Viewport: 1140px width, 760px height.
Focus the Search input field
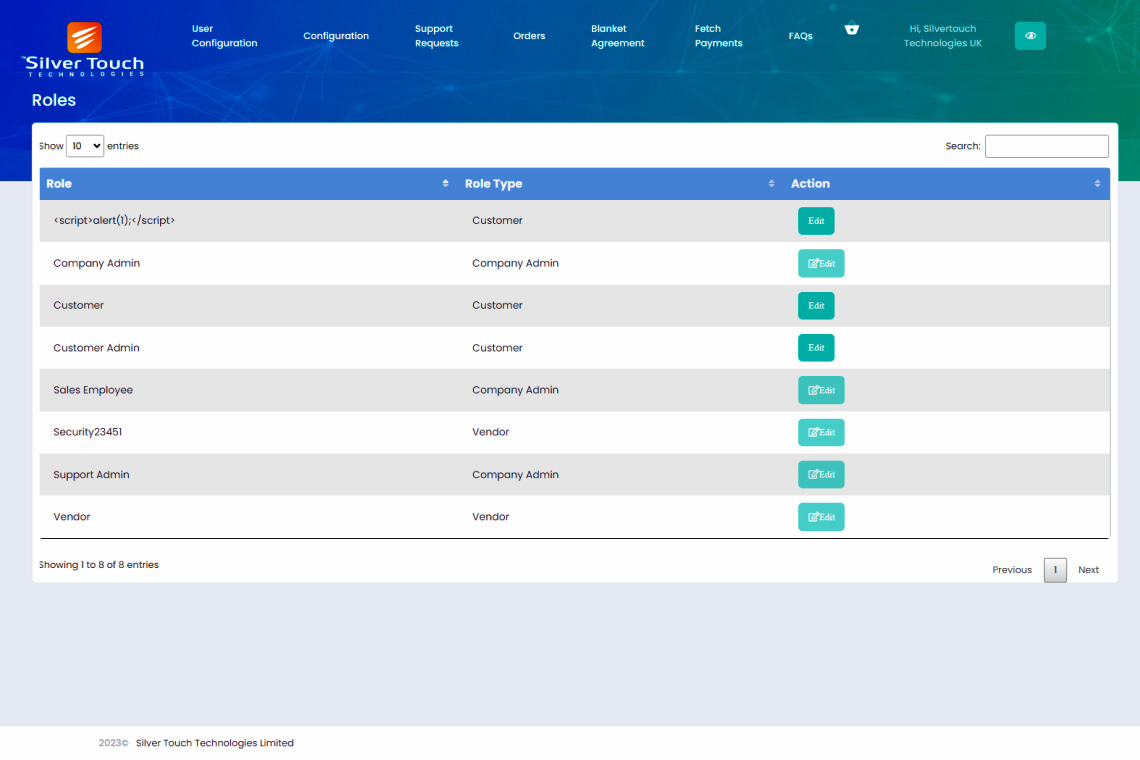tap(1046, 146)
